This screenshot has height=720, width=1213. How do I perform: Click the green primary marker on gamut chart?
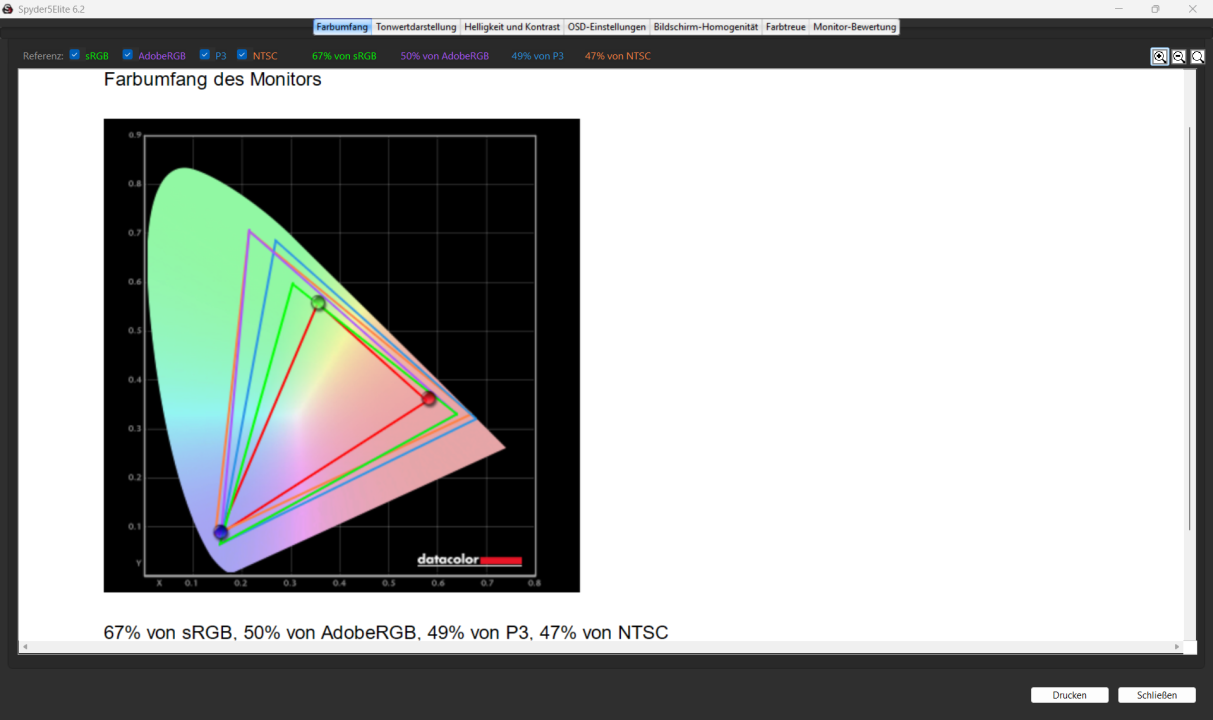click(x=318, y=302)
